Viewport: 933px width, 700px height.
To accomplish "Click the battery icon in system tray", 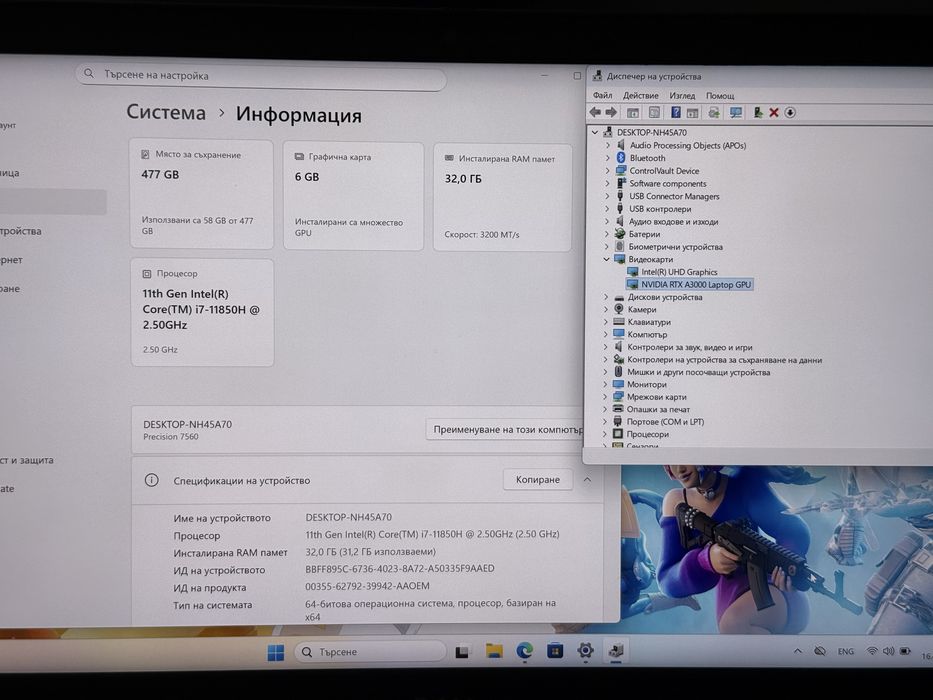I will pyautogui.click(x=905, y=651).
